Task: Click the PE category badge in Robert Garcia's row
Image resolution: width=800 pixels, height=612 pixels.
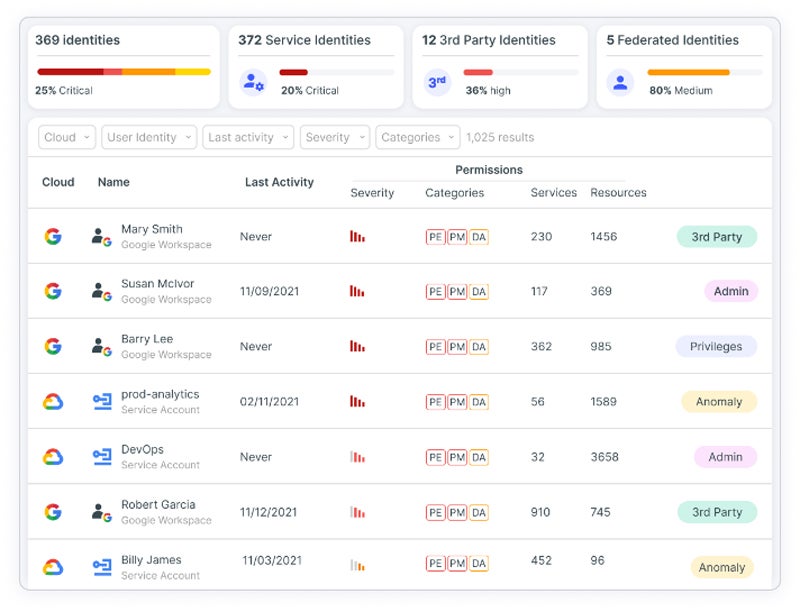Action: tap(435, 512)
